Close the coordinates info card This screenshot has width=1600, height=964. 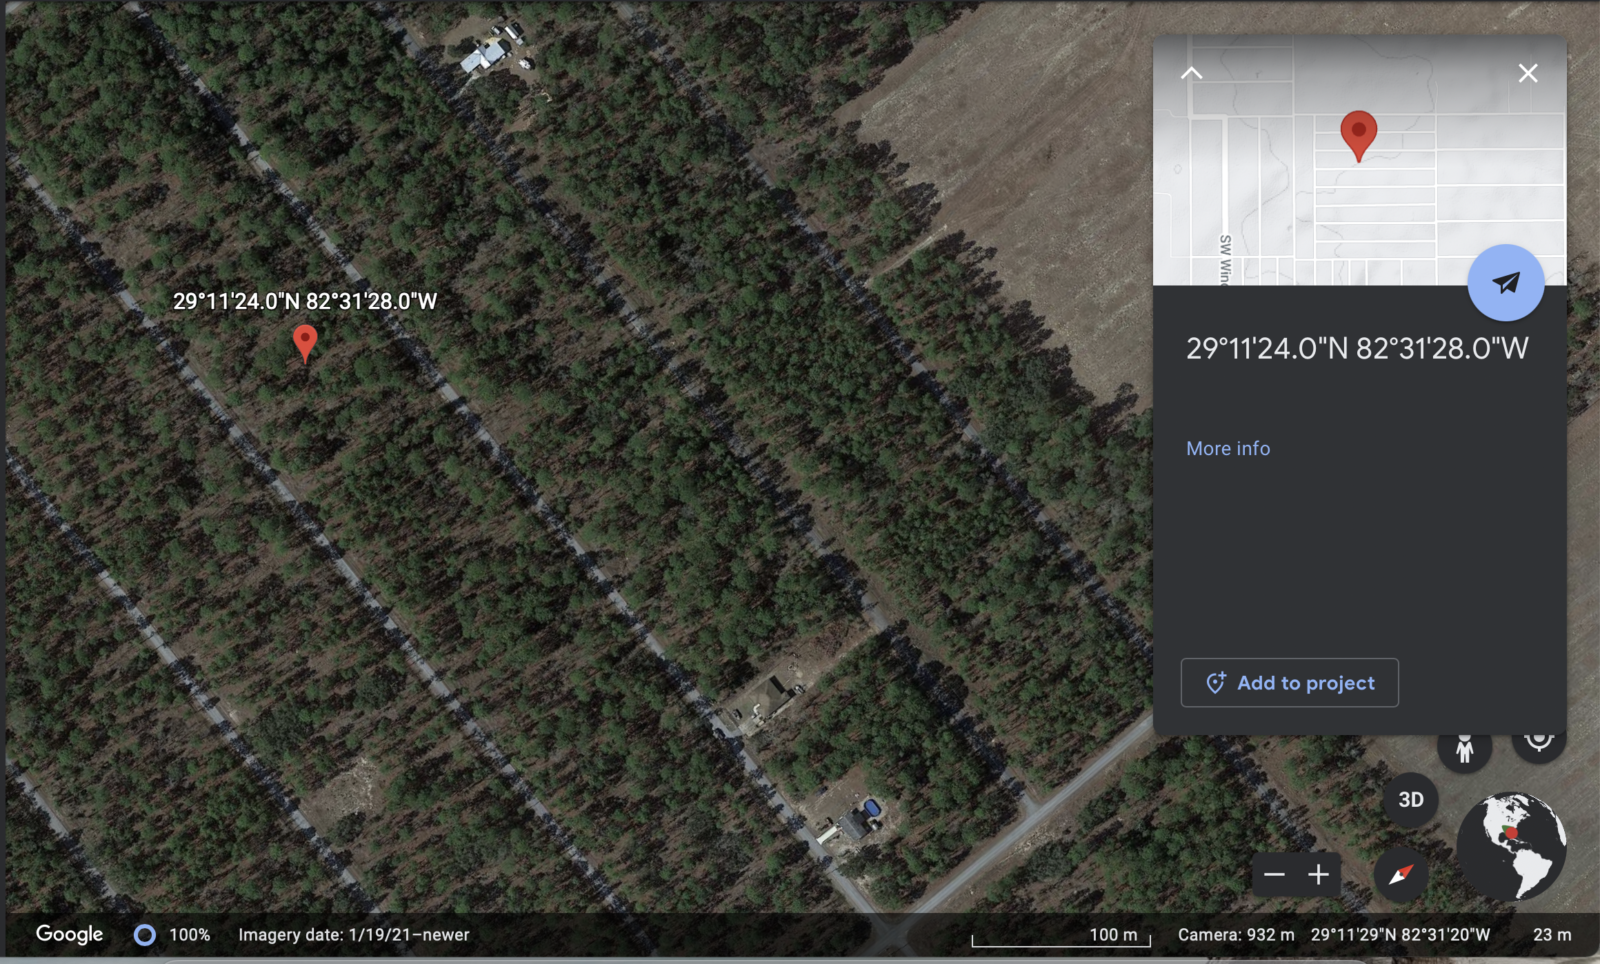click(1528, 73)
